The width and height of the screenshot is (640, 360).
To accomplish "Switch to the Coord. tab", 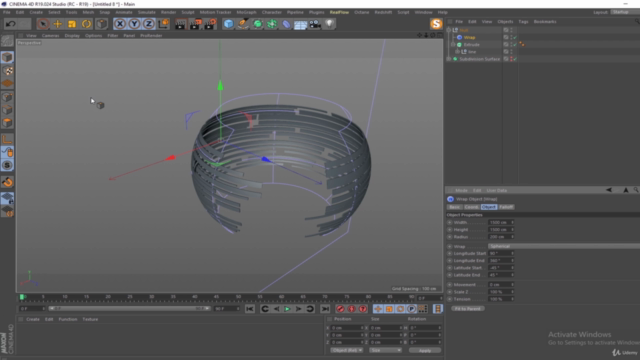I will tap(471, 207).
